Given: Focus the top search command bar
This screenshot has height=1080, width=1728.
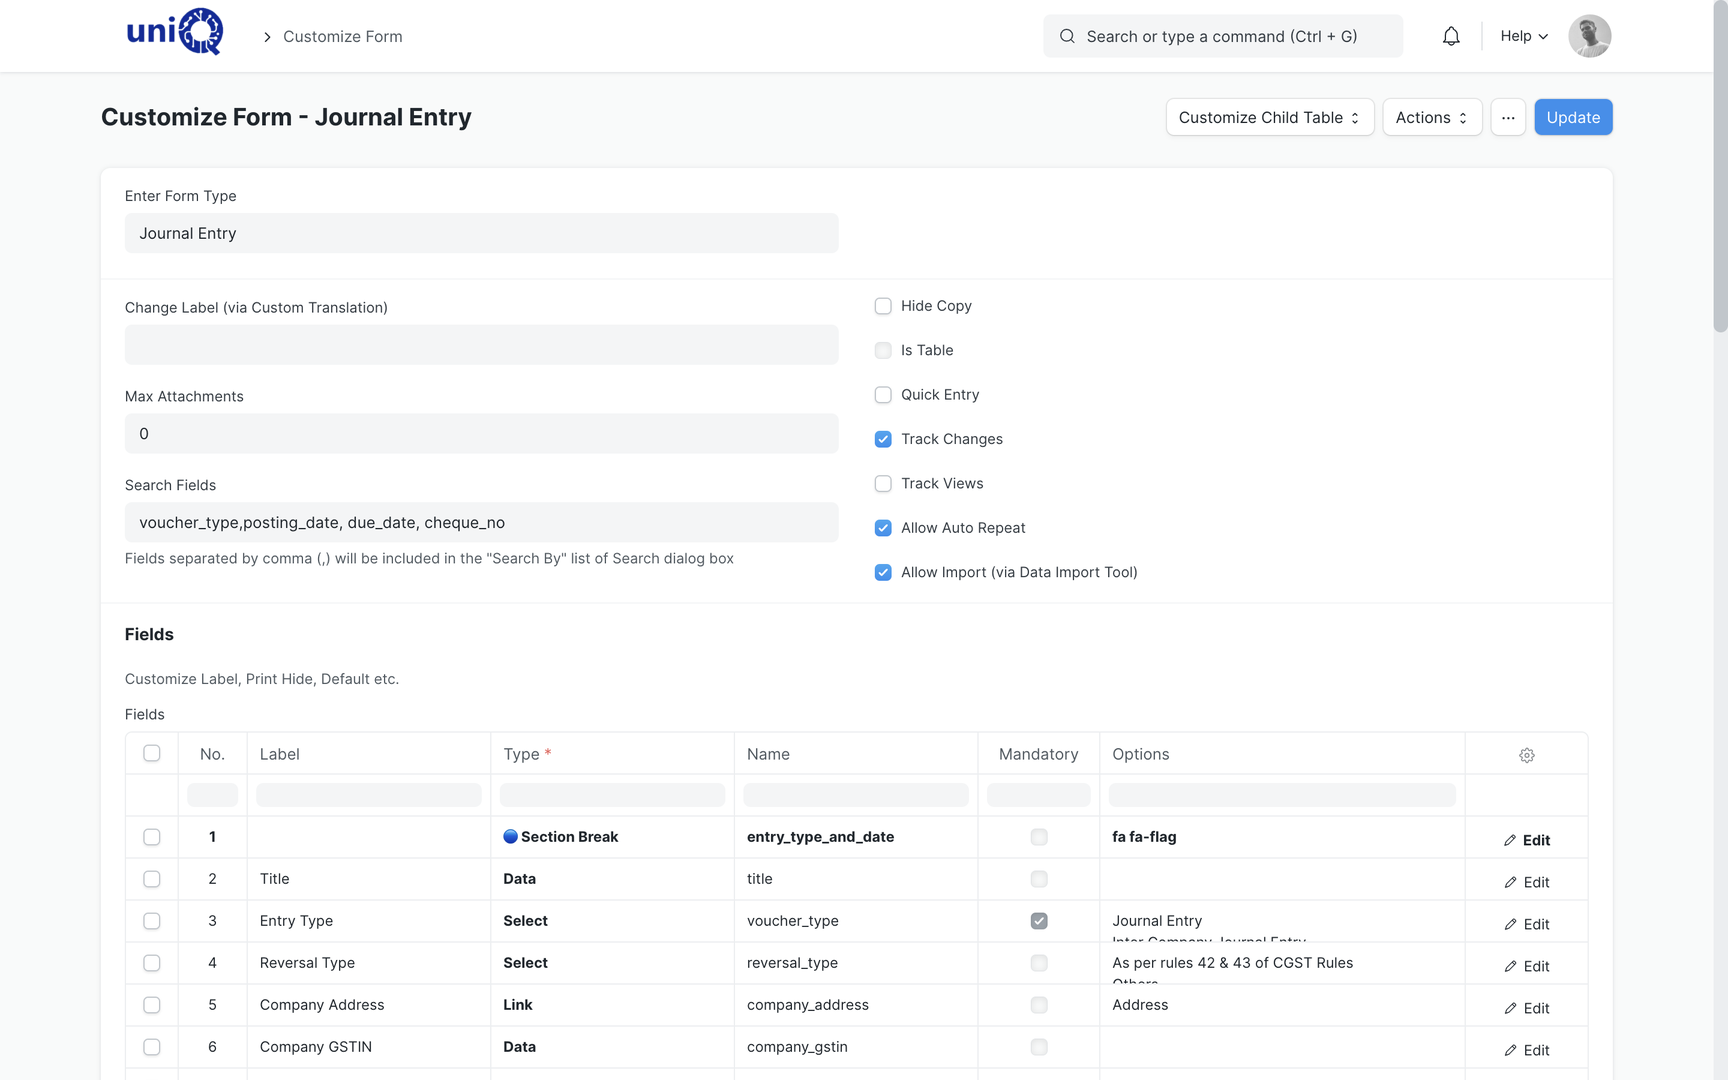Looking at the screenshot, I should (x=1223, y=36).
